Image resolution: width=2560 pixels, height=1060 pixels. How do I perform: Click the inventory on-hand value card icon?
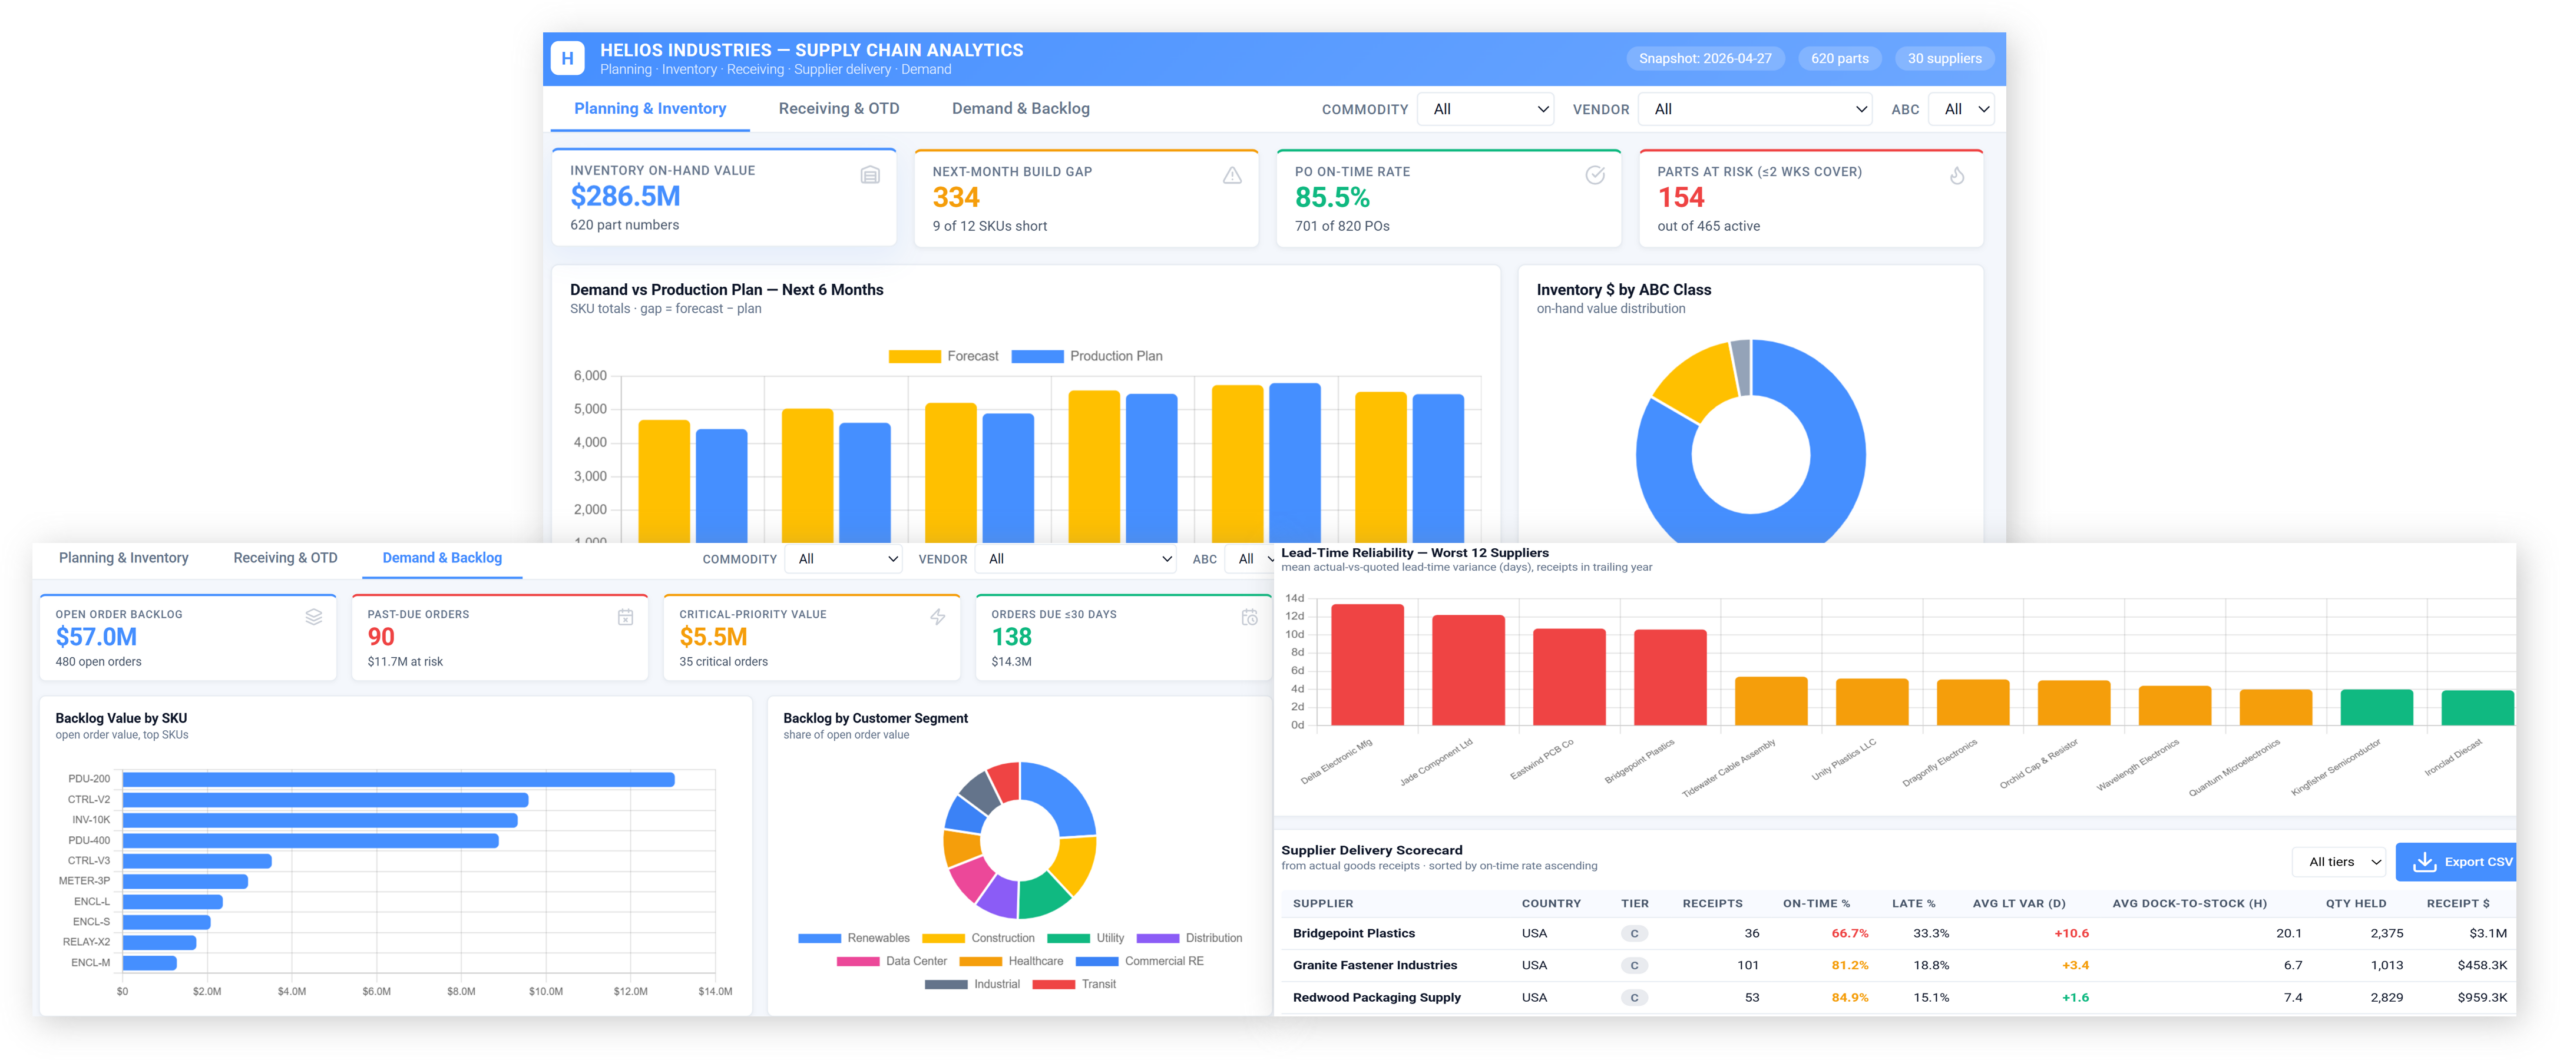click(x=870, y=175)
